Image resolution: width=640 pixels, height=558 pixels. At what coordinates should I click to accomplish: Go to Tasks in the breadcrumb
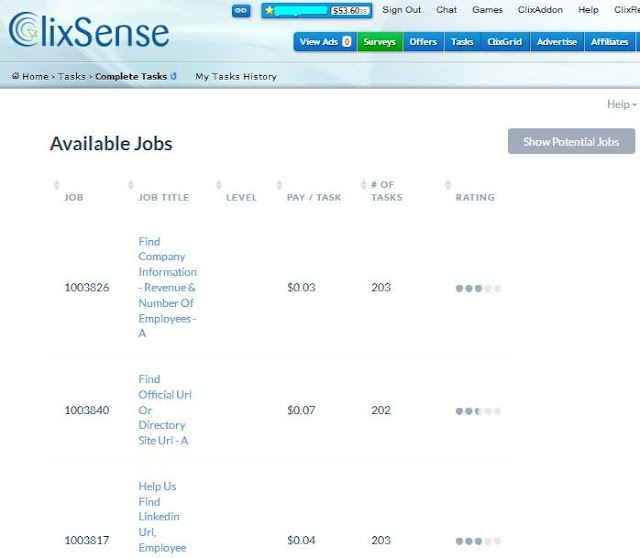[72, 76]
